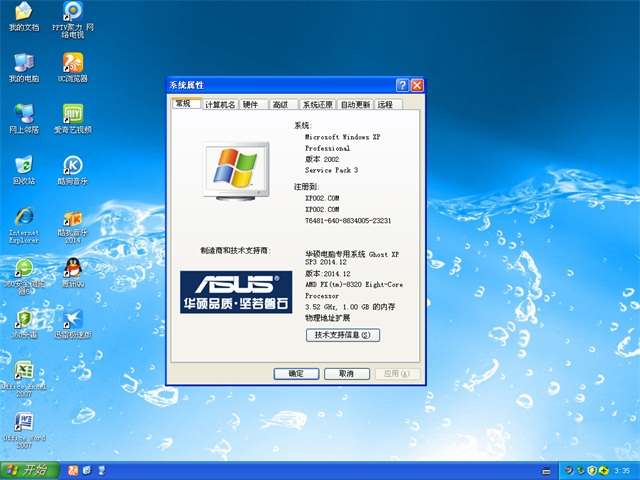Switch to the 计算机名 tab
Screen dimensions: 640x480
pos(220,104)
